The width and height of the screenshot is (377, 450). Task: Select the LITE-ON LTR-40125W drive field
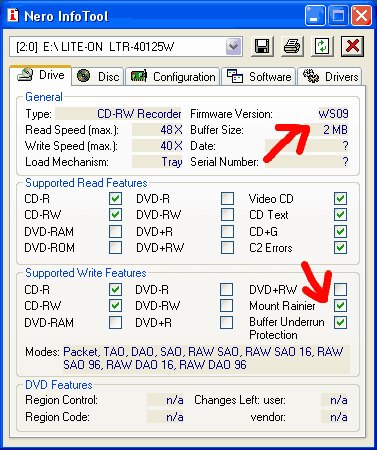(126, 46)
